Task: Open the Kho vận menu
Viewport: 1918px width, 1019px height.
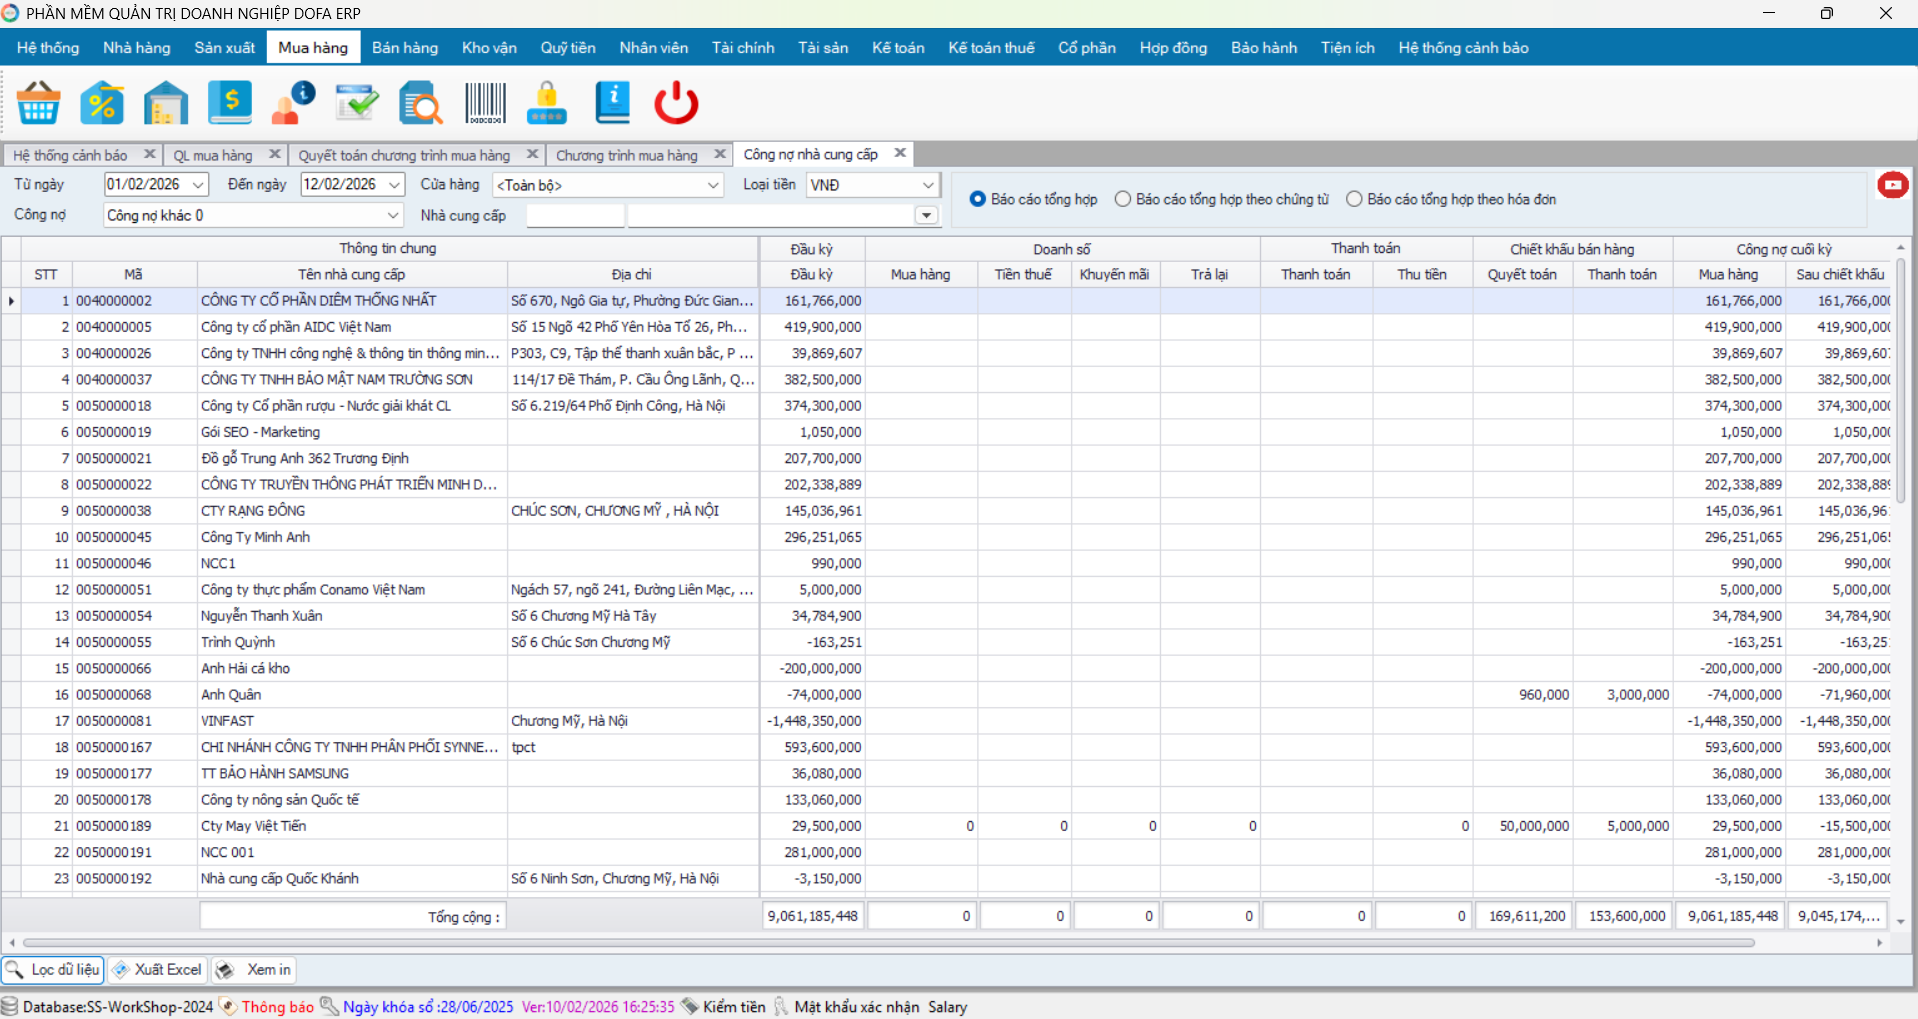Action: tap(489, 48)
